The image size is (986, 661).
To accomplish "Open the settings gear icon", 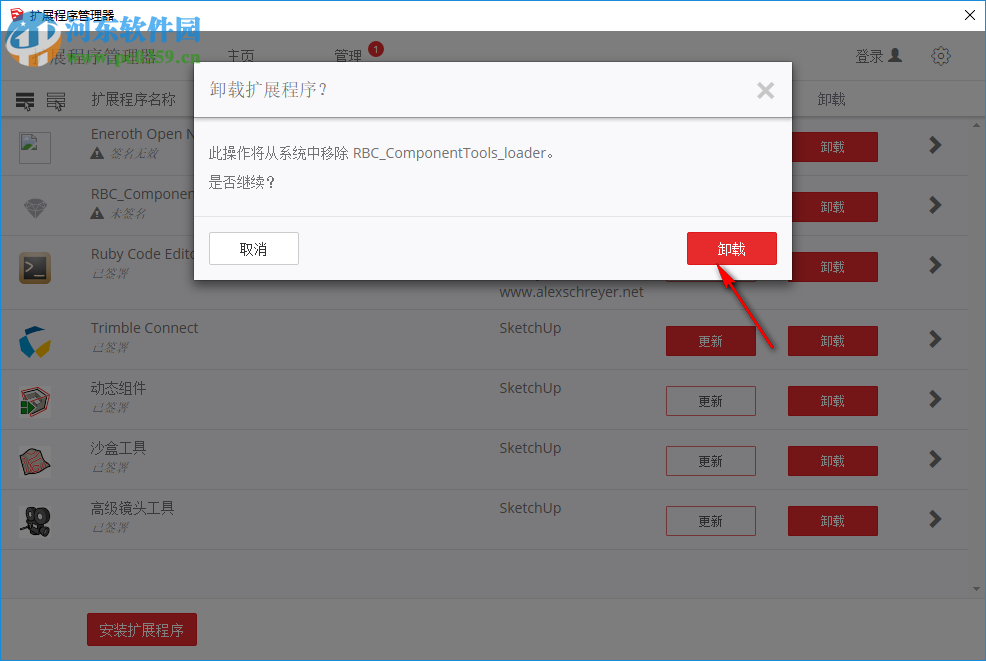I will 940,56.
